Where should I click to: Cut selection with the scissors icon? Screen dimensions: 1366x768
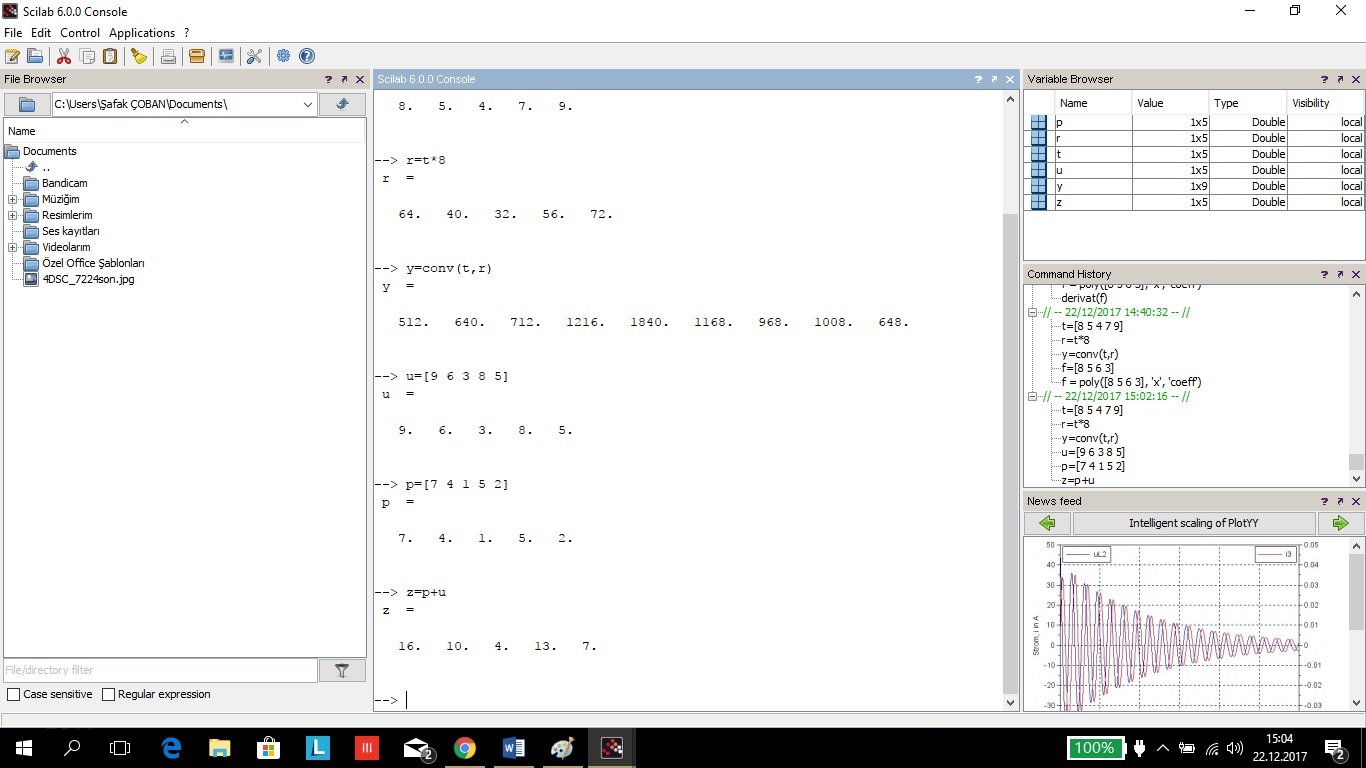click(64, 56)
